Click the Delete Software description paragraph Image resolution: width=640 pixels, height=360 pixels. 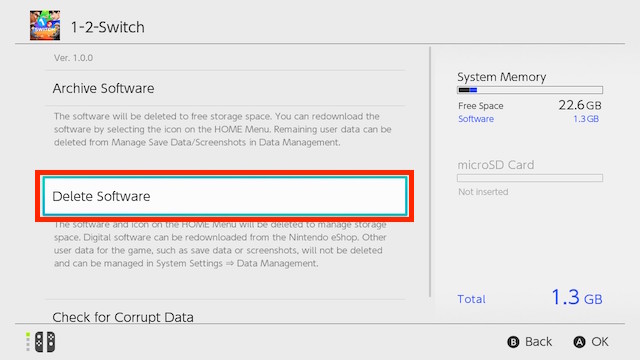tap(220, 244)
